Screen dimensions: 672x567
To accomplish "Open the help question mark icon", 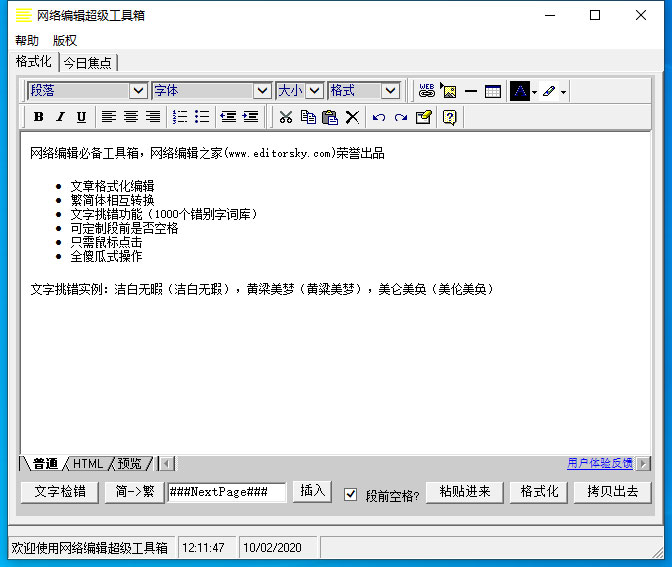I will 450,117.
